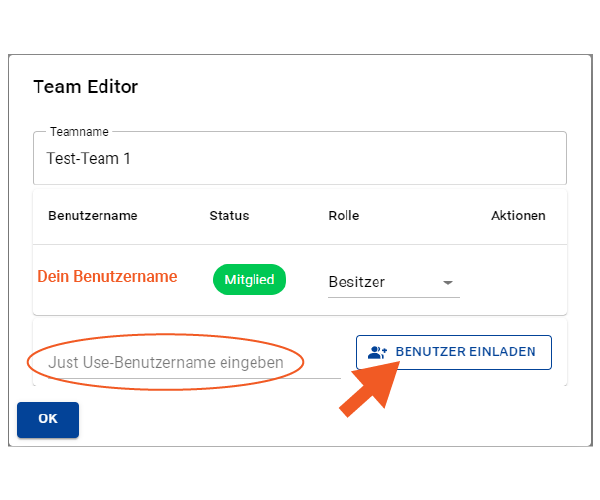Open the Besitzer role dropdown
The image size is (600, 500).
[x=394, y=282]
